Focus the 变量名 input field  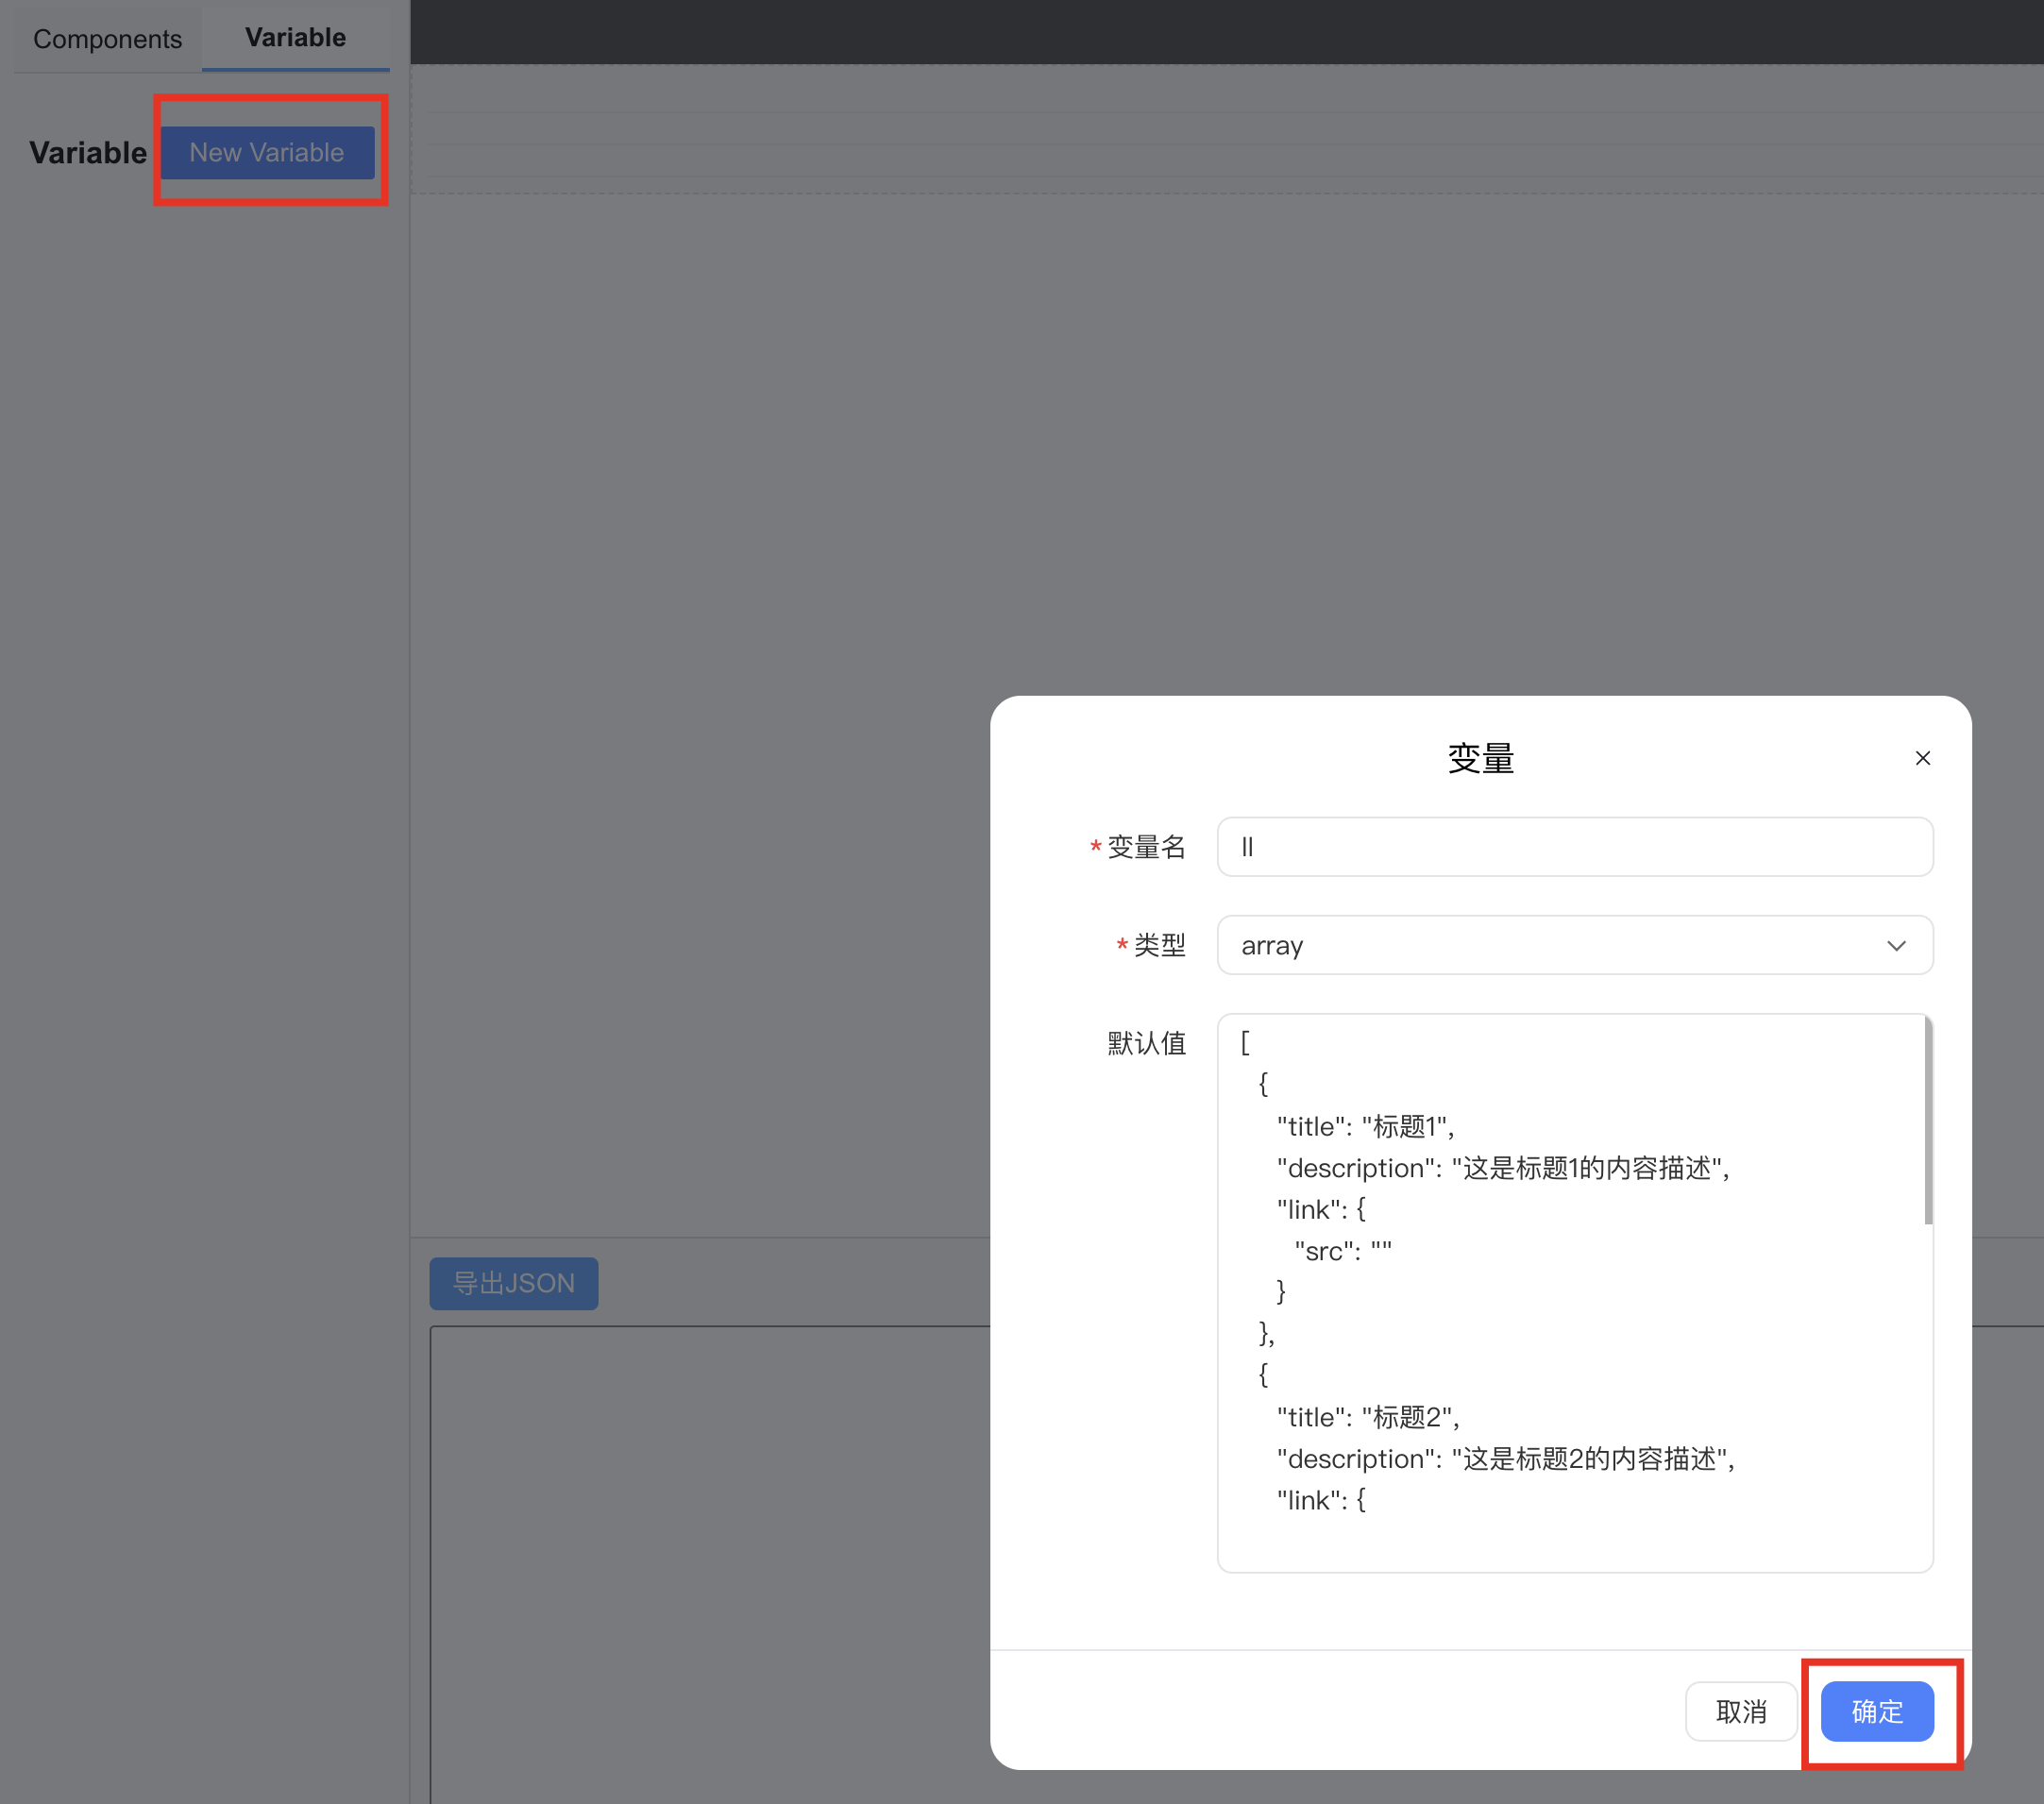point(1574,847)
